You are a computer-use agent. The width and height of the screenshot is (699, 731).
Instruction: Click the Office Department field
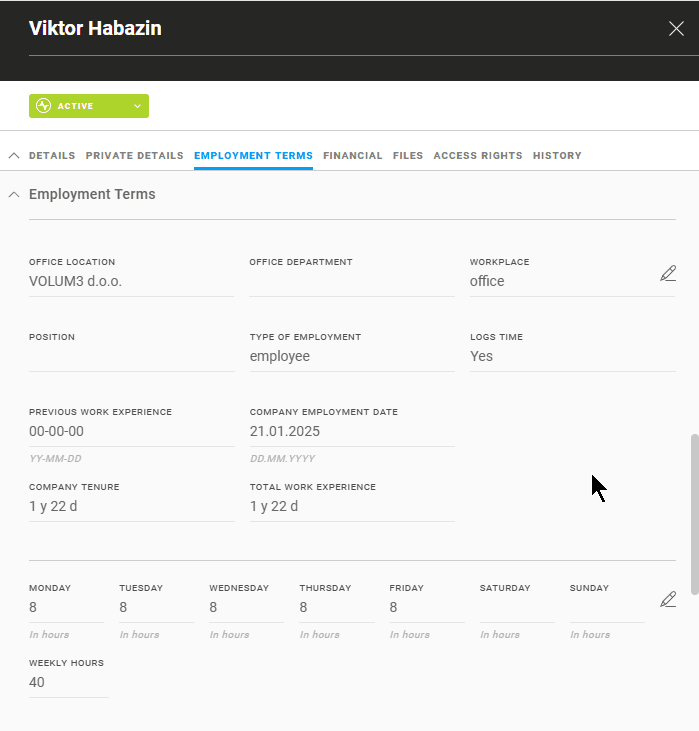pos(351,282)
